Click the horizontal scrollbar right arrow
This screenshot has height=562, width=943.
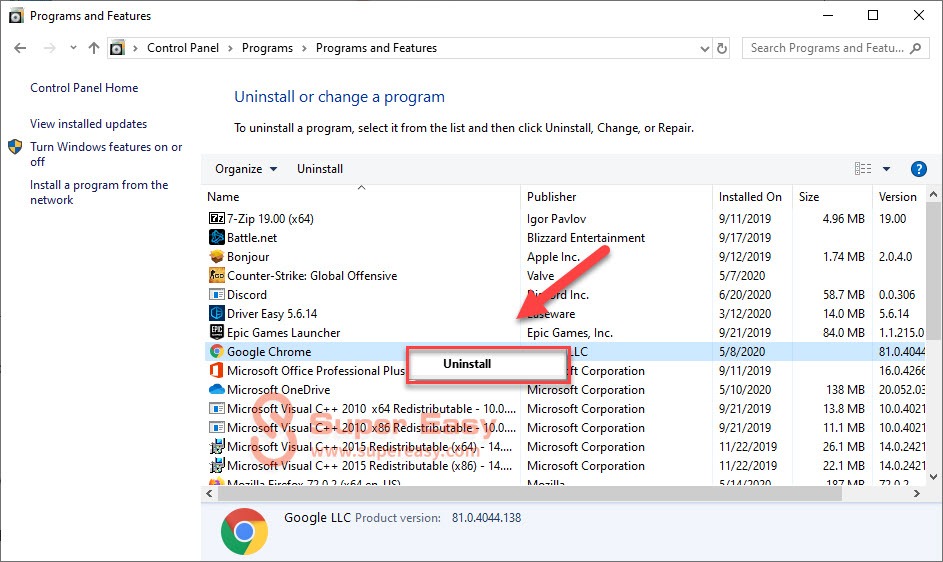917,493
